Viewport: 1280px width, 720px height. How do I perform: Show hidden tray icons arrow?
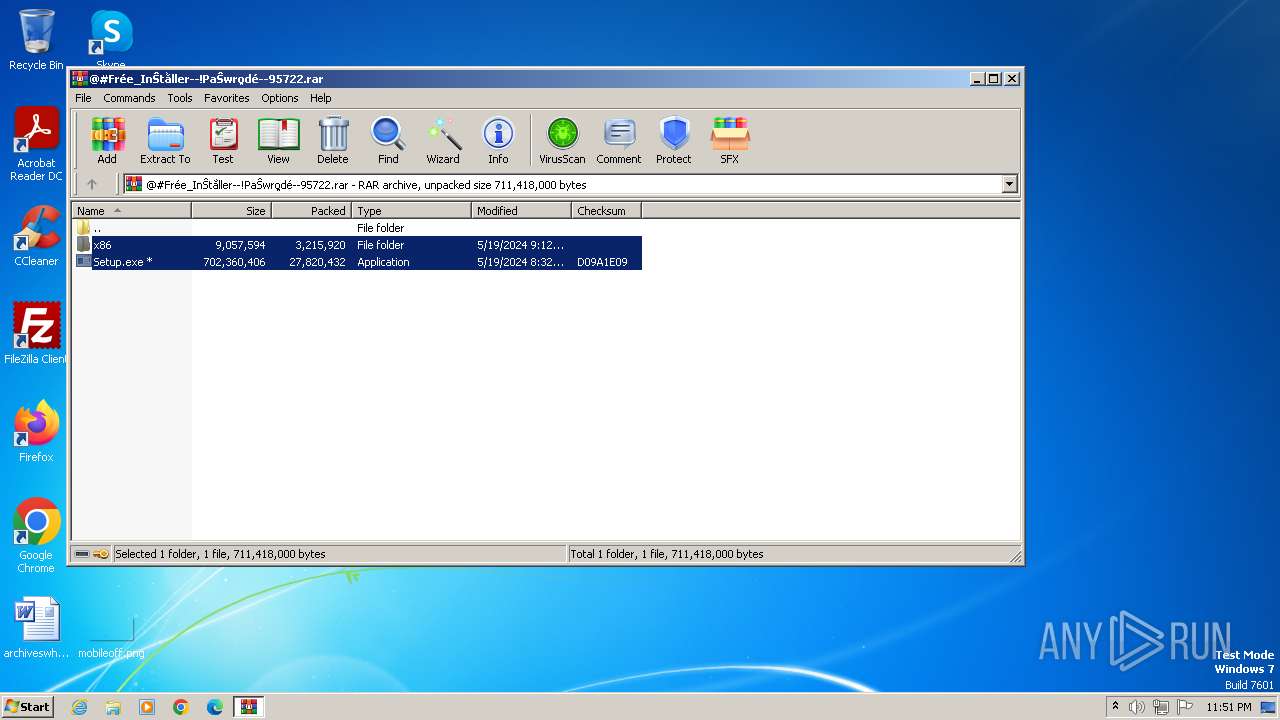click(1115, 707)
